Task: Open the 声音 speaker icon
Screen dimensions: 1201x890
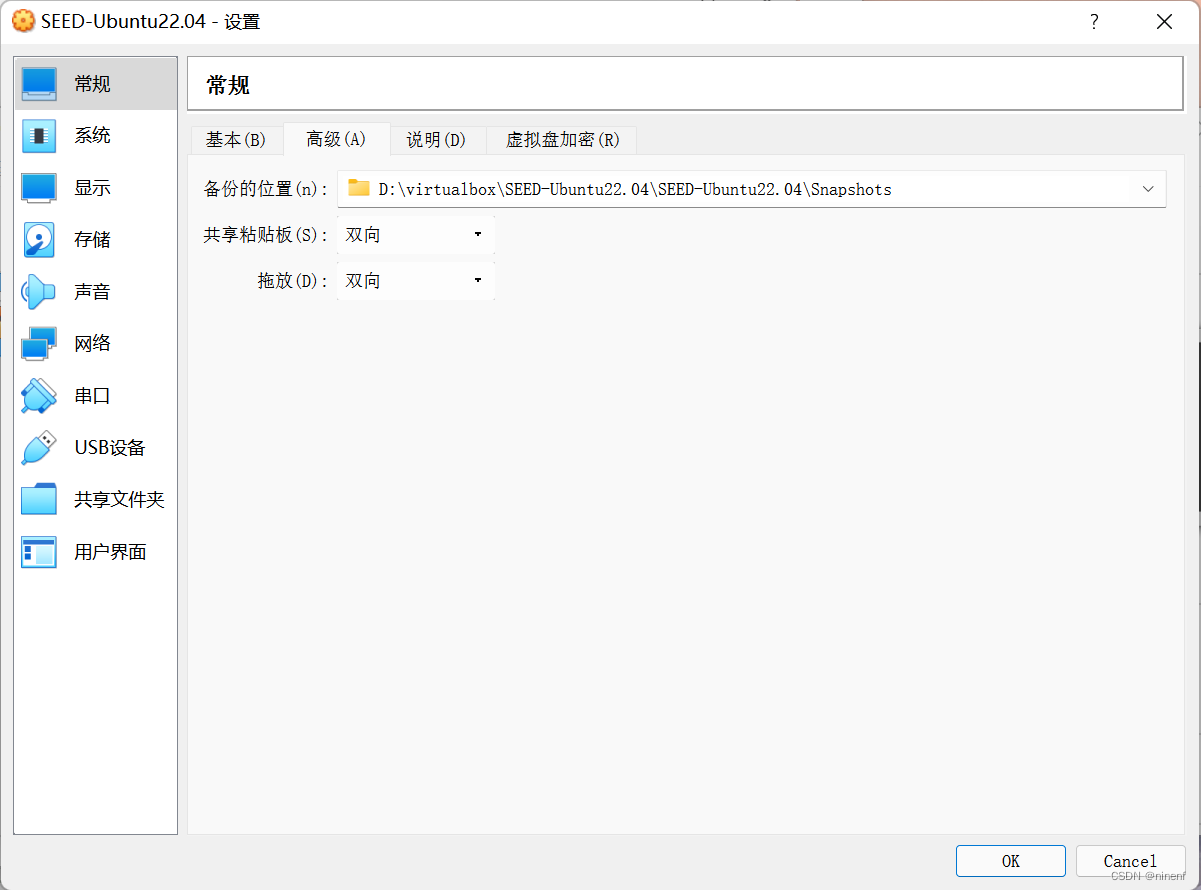Action: [x=39, y=292]
